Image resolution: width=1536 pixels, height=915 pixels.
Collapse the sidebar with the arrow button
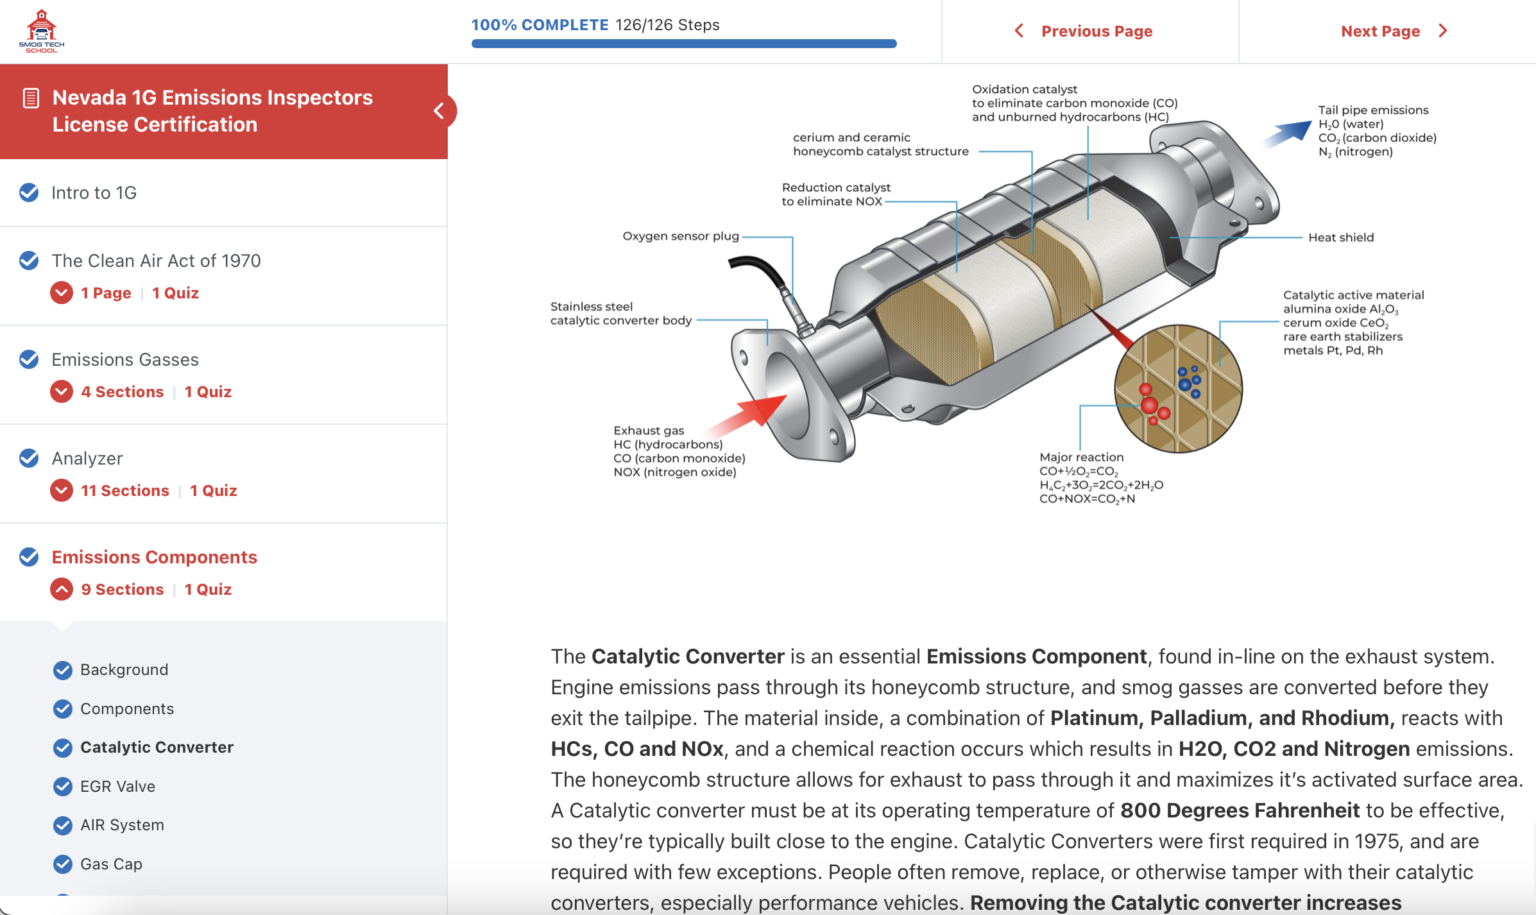(439, 111)
